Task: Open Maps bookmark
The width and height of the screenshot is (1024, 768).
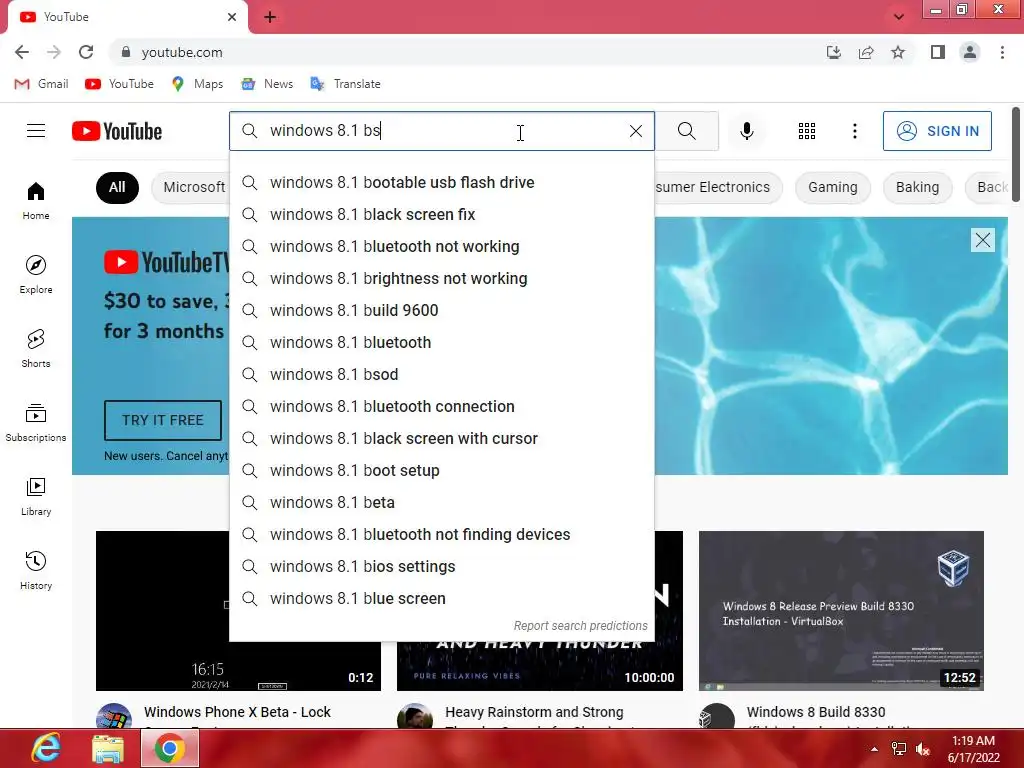Action: [x=197, y=84]
